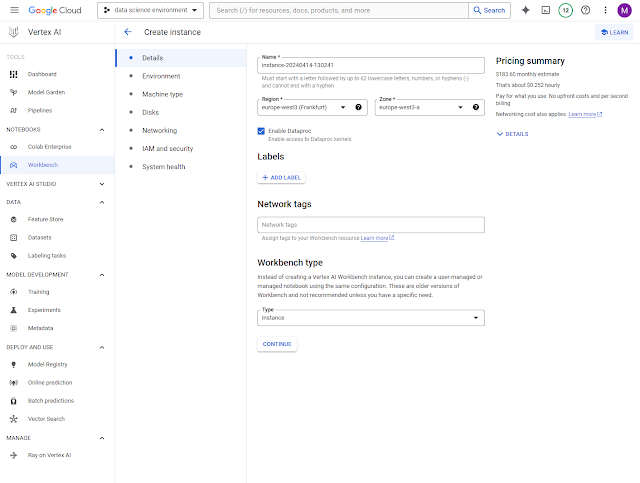This screenshot has height=483, width=640.
Task: Select the System health step
Action: pos(181,167)
